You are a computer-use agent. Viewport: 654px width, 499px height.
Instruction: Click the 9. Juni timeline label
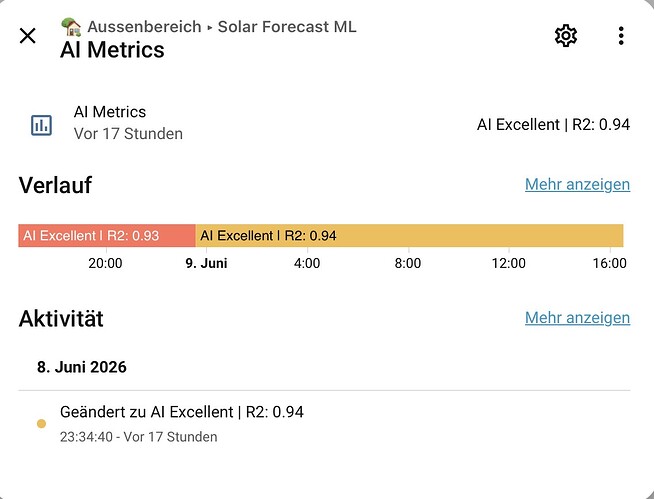(206, 263)
